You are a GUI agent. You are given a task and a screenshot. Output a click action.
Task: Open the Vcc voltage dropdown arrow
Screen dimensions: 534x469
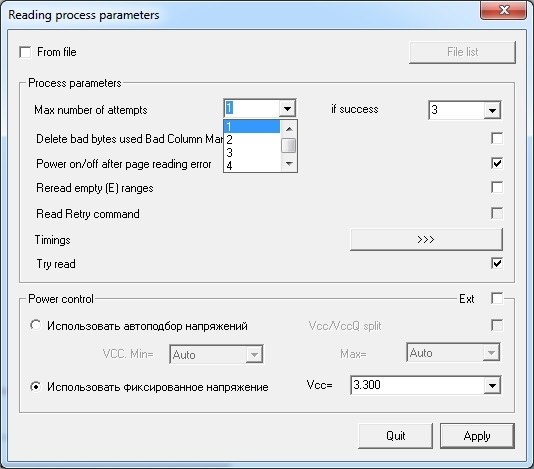(492, 386)
